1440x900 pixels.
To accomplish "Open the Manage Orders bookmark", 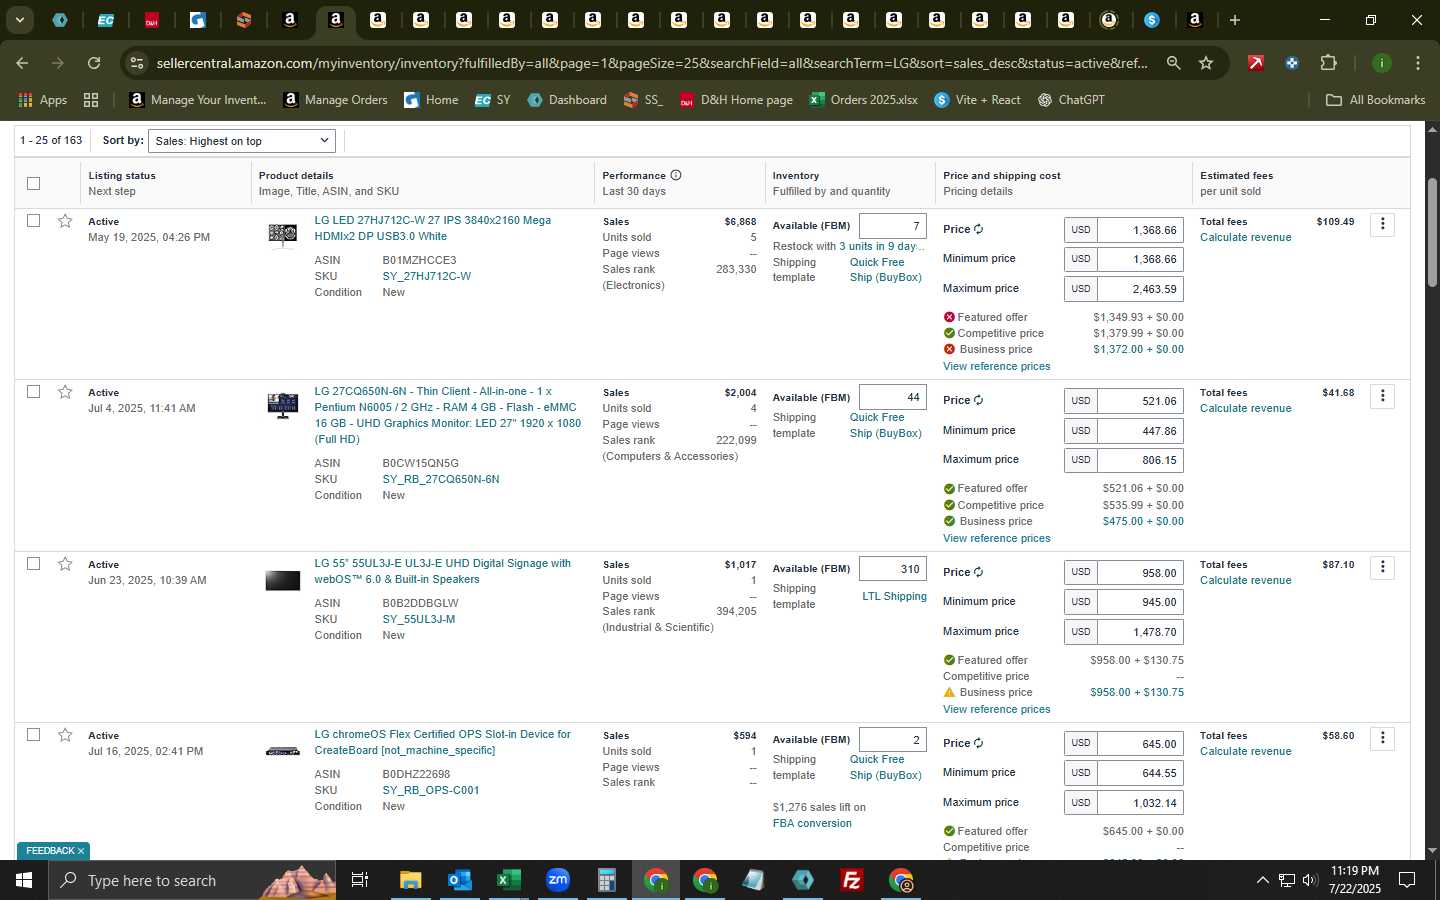I will coord(335,100).
